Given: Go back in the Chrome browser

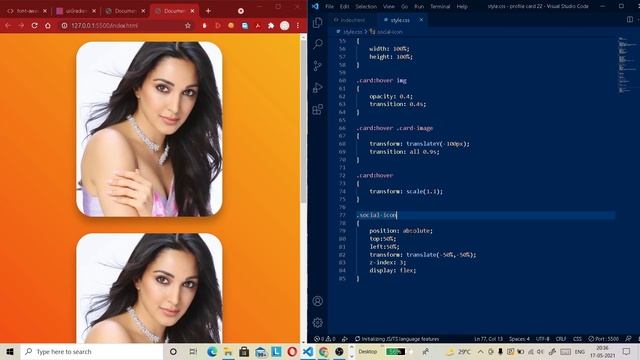Looking at the screenshot, I should coord(8,25).
